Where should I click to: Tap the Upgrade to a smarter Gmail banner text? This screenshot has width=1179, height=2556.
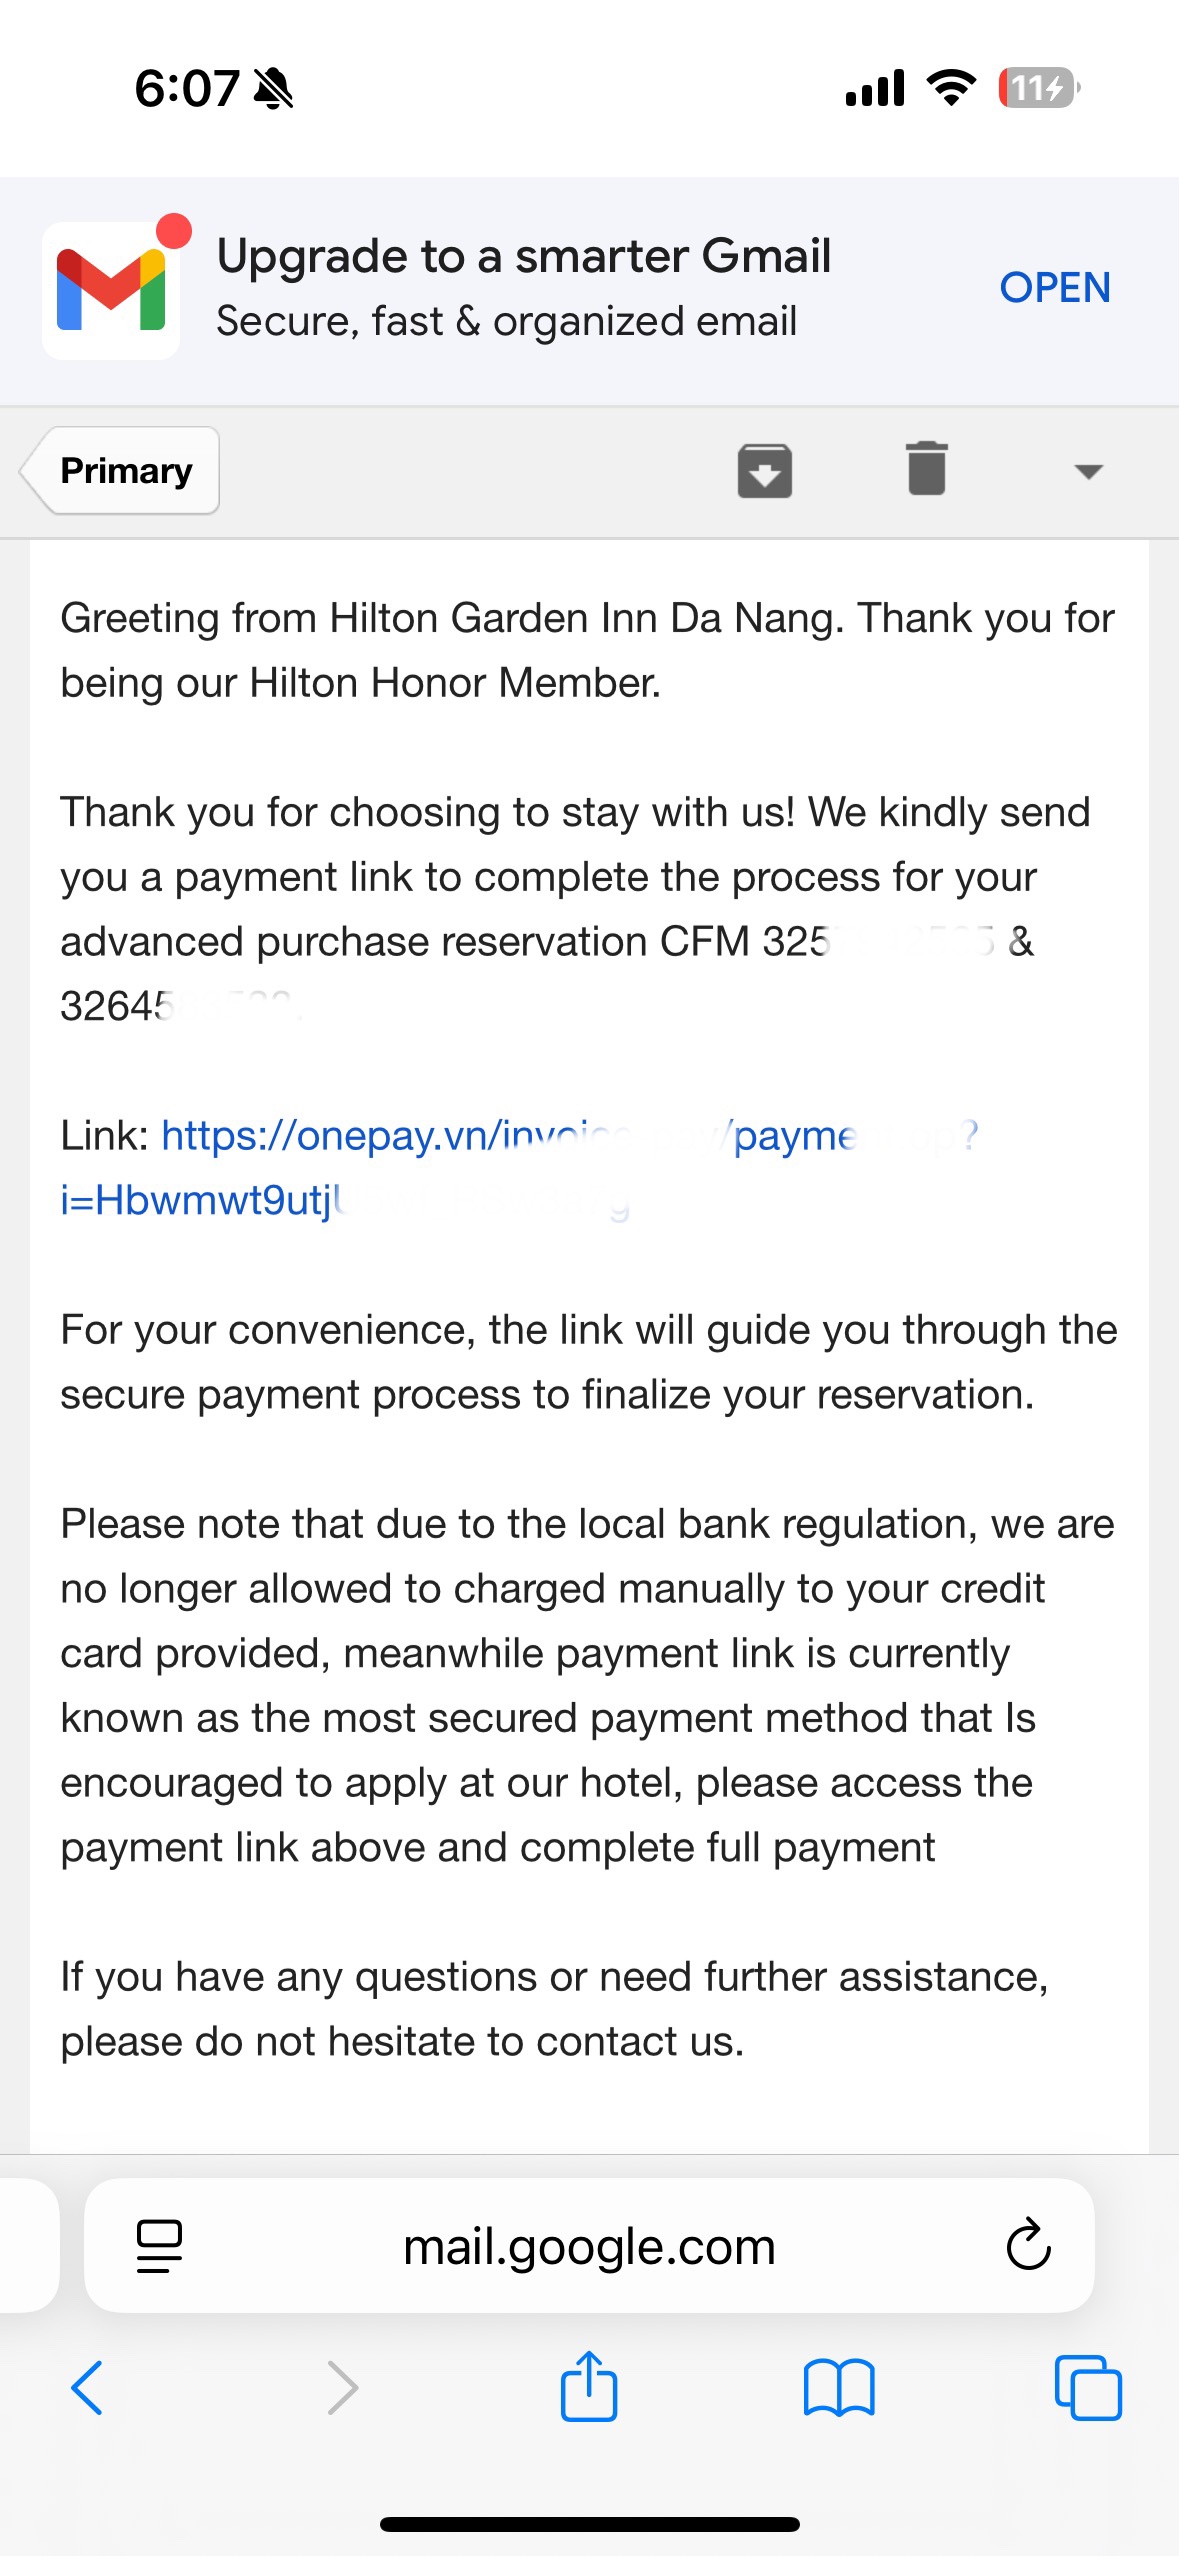(x=524, y=256)
